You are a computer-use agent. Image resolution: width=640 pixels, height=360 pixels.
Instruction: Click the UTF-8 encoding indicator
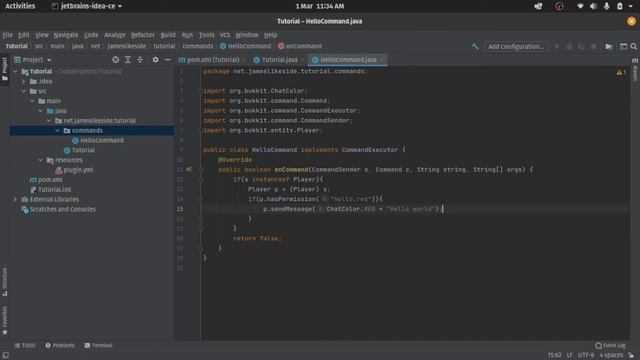(x=586, y=355)
